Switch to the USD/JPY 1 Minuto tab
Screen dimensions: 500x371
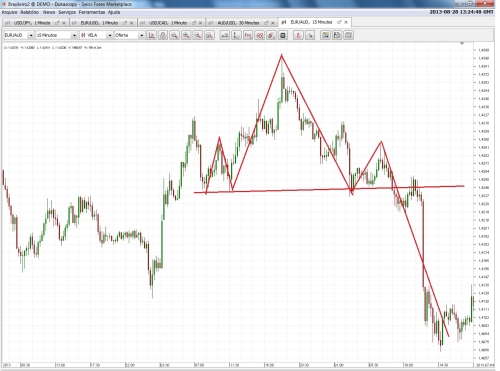[x=32, y=23]
